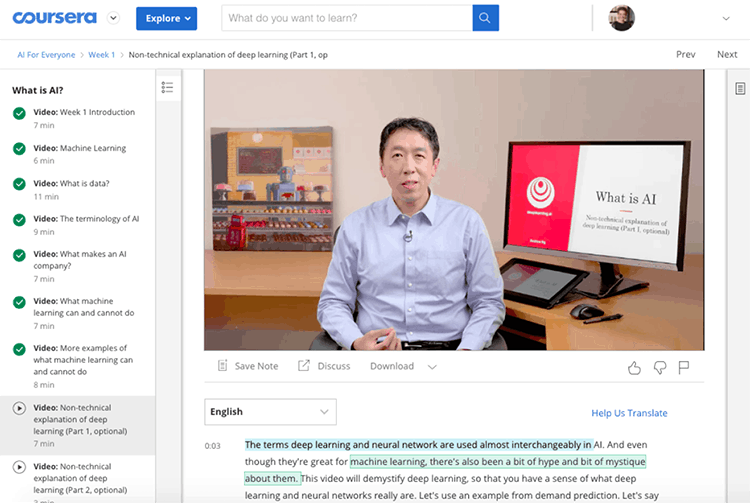Click completed checkmark for Week 1 Introduction

click(19, 113)
